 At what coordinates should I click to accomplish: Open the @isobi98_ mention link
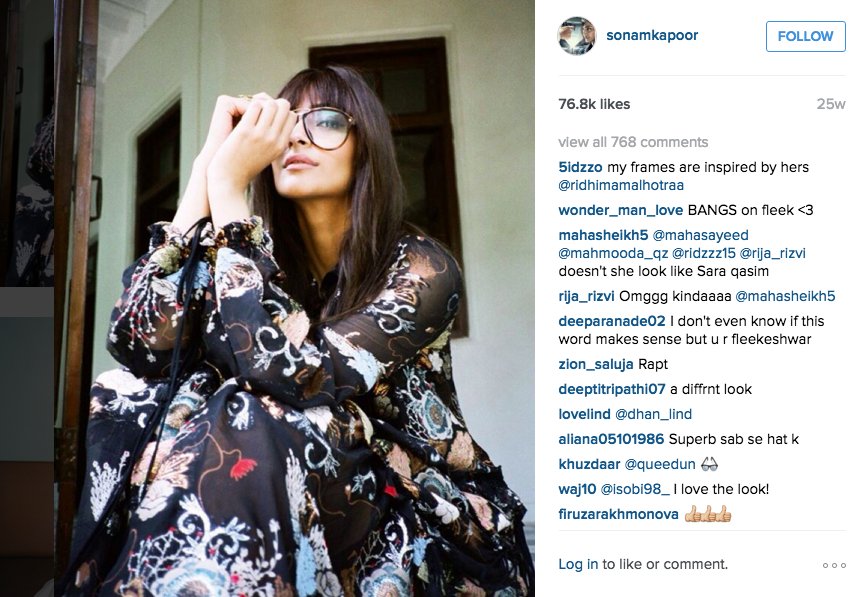[635, 490]
